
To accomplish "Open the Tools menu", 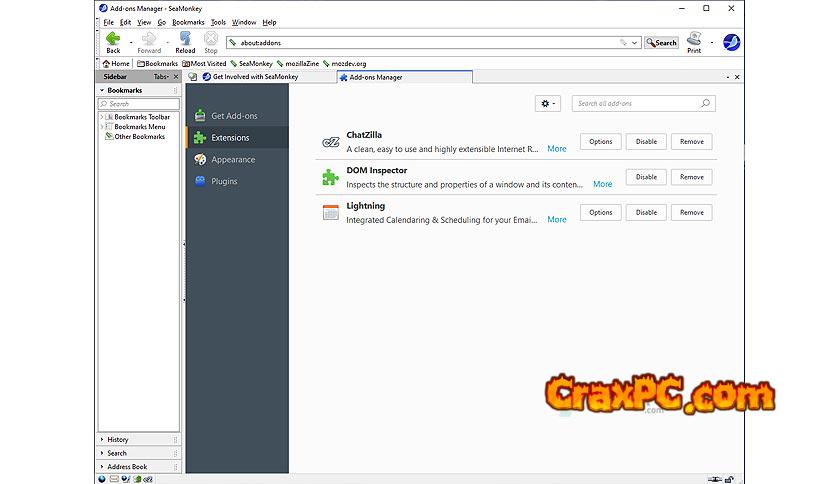I will point(218,22).
